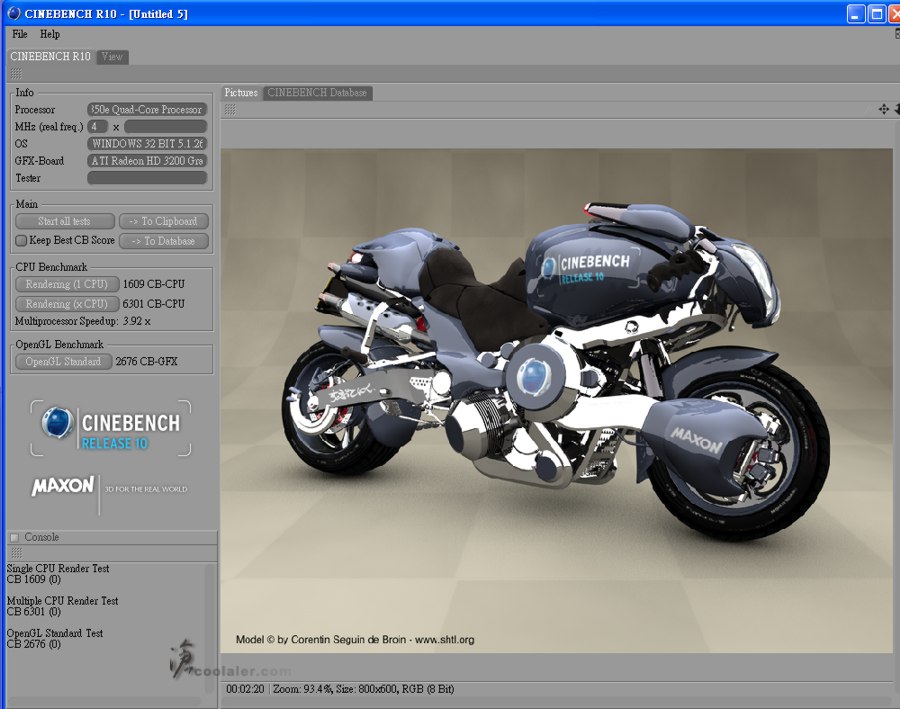Viewport: 900px width, 709px height.
Task: Click the "1609 CB-CPU" score text
Action: tap(154, 284)
